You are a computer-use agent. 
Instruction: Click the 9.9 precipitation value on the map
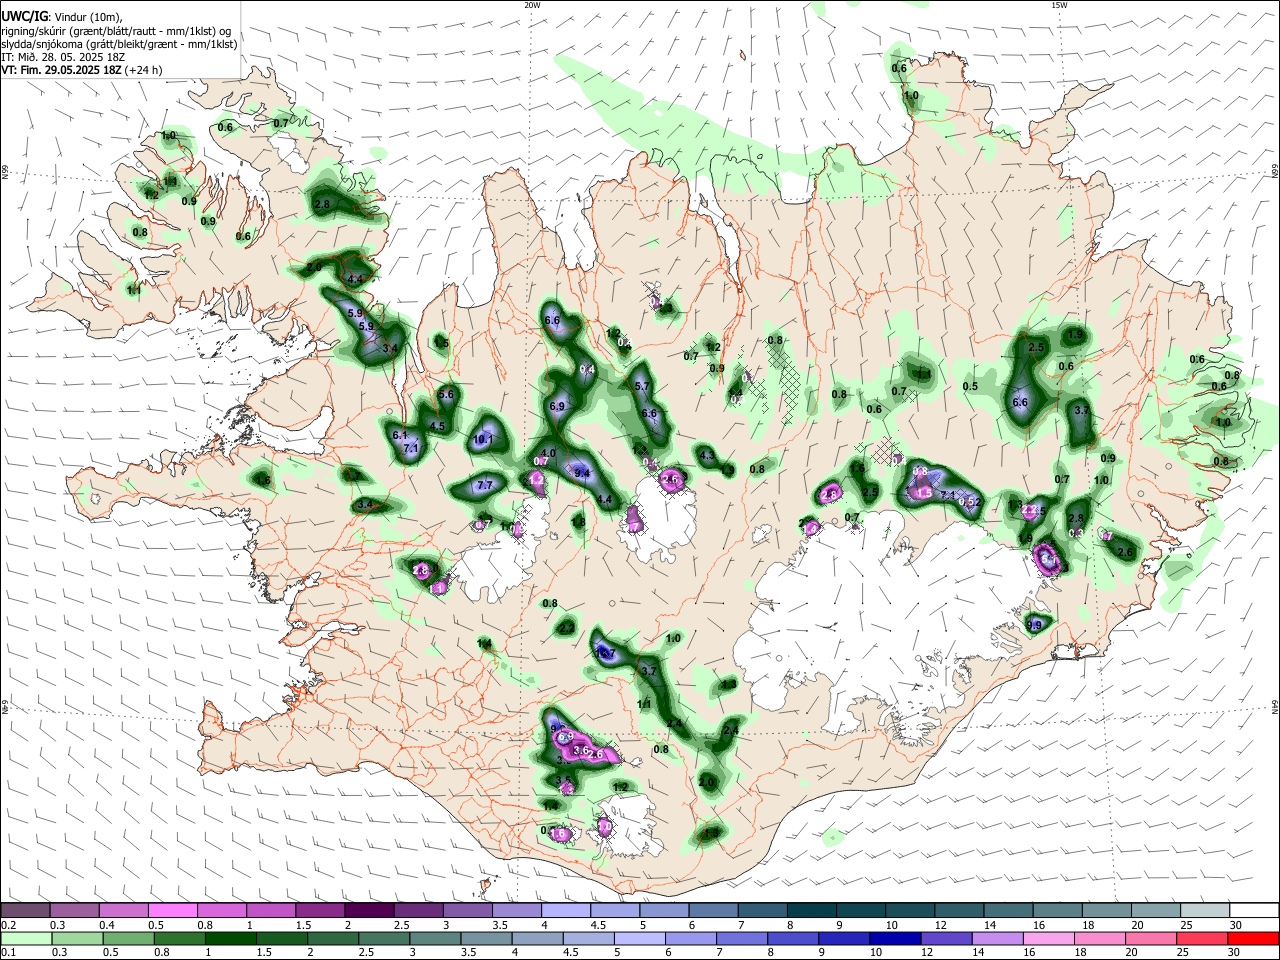pyautogui.click(x=1035, y=626)
